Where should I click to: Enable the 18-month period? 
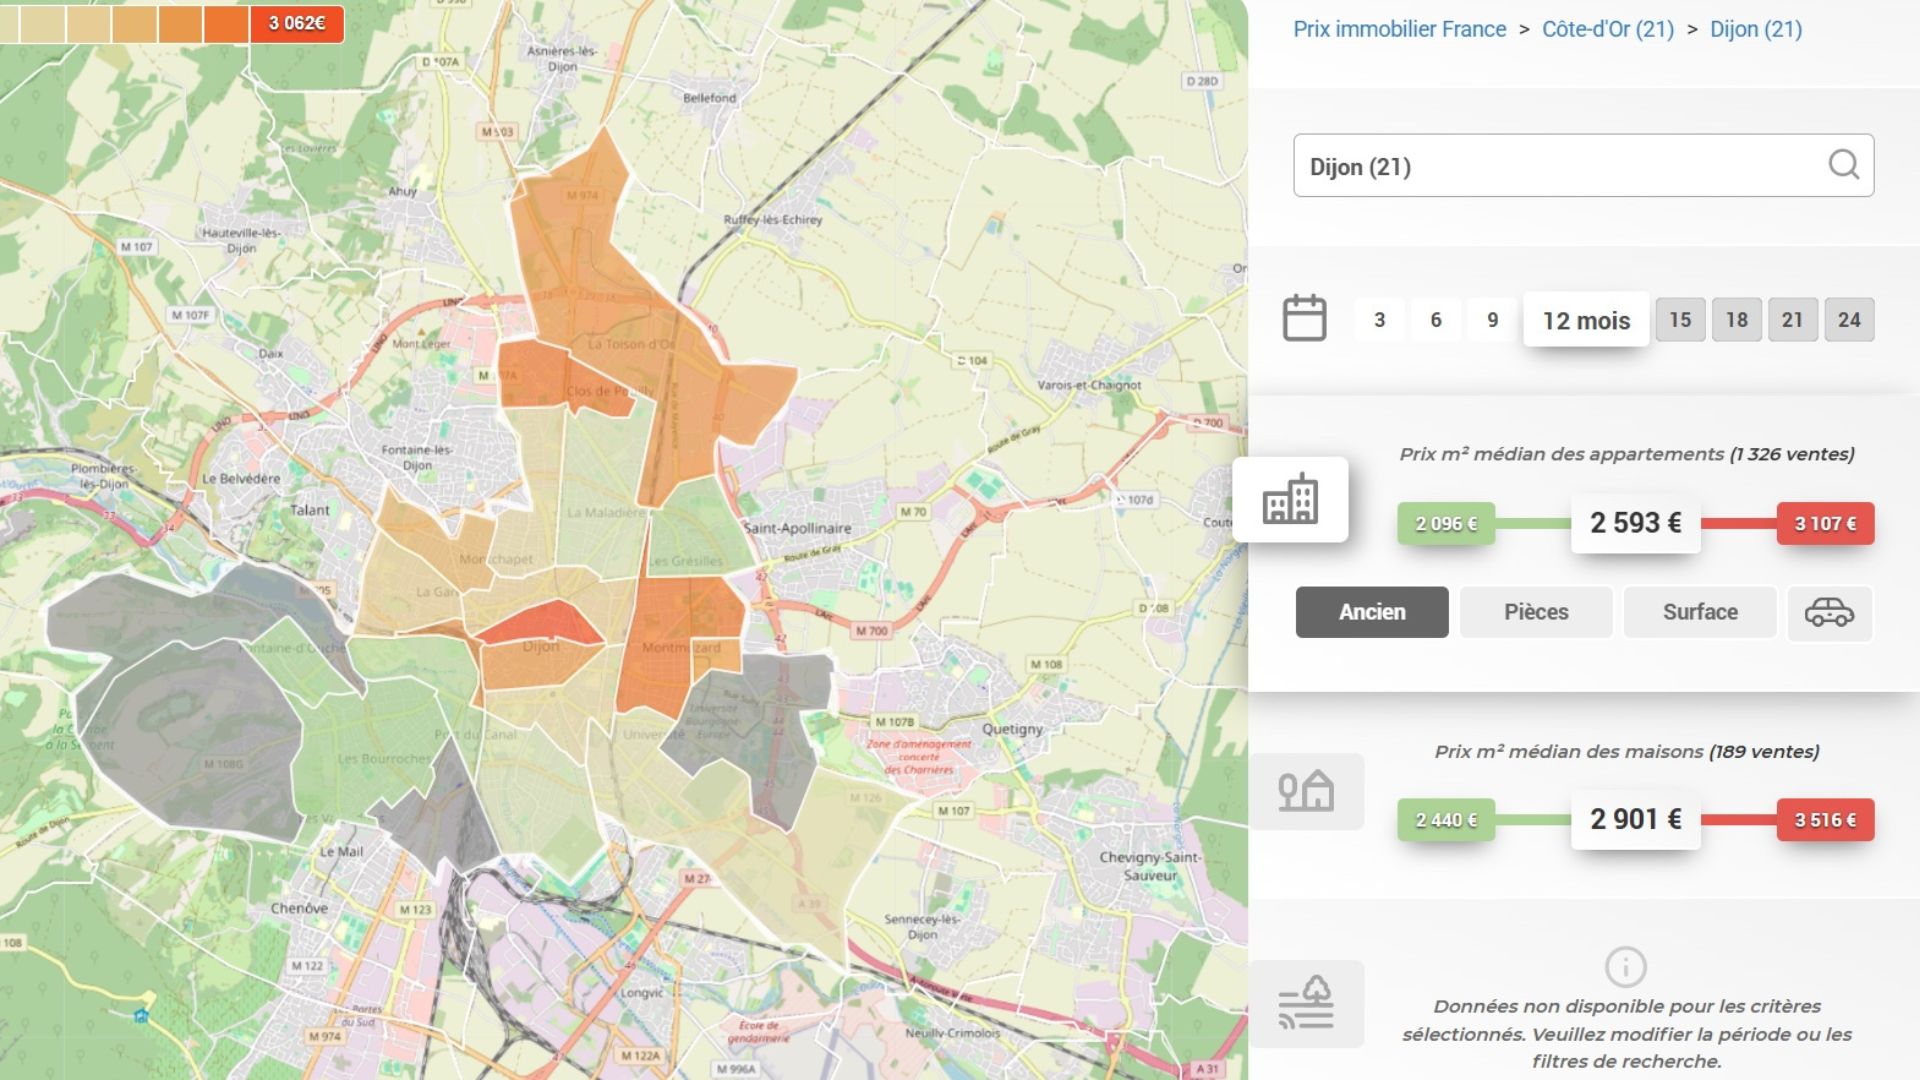pyautogui.click(x=1737, y=320)
